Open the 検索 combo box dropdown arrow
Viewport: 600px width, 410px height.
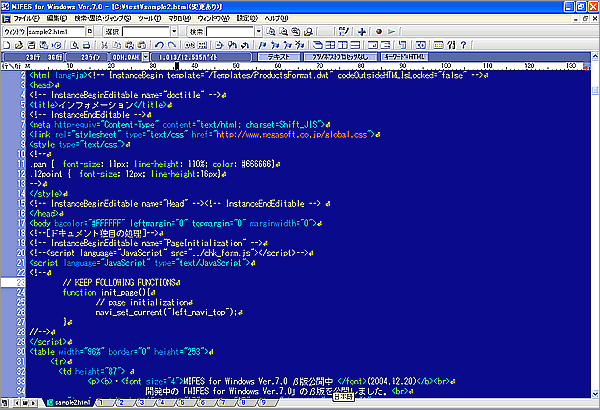point(259,32)
